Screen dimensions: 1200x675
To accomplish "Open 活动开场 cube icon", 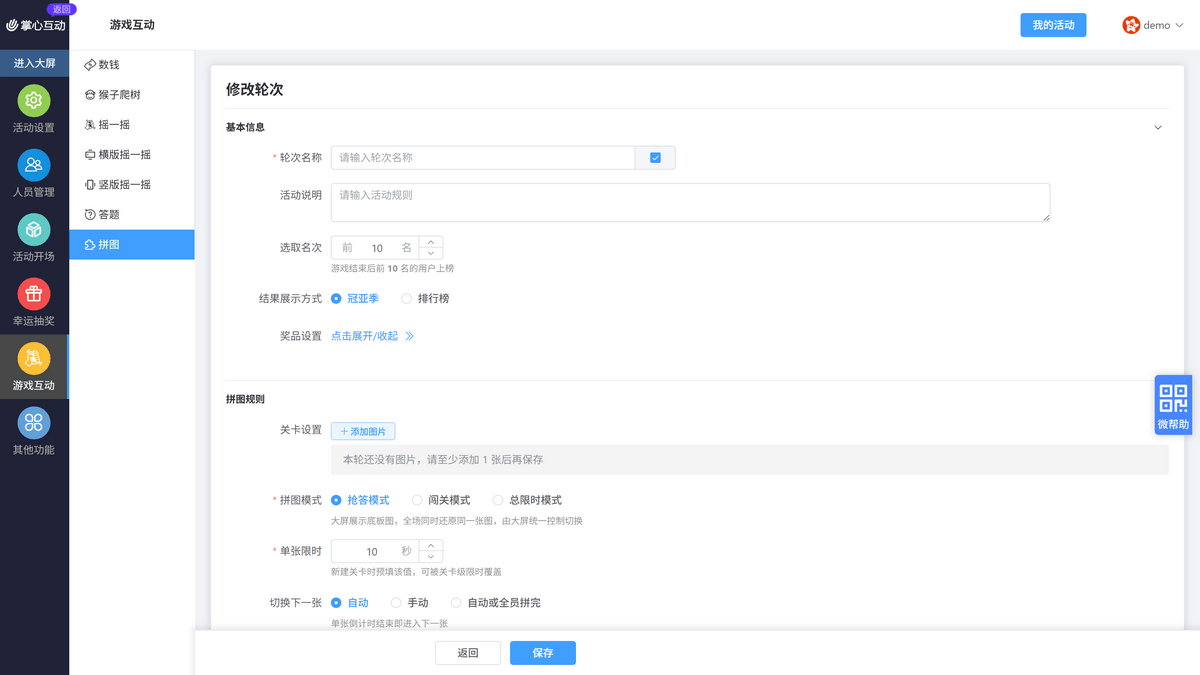I will pyautogui.click(x=34, y=230).
